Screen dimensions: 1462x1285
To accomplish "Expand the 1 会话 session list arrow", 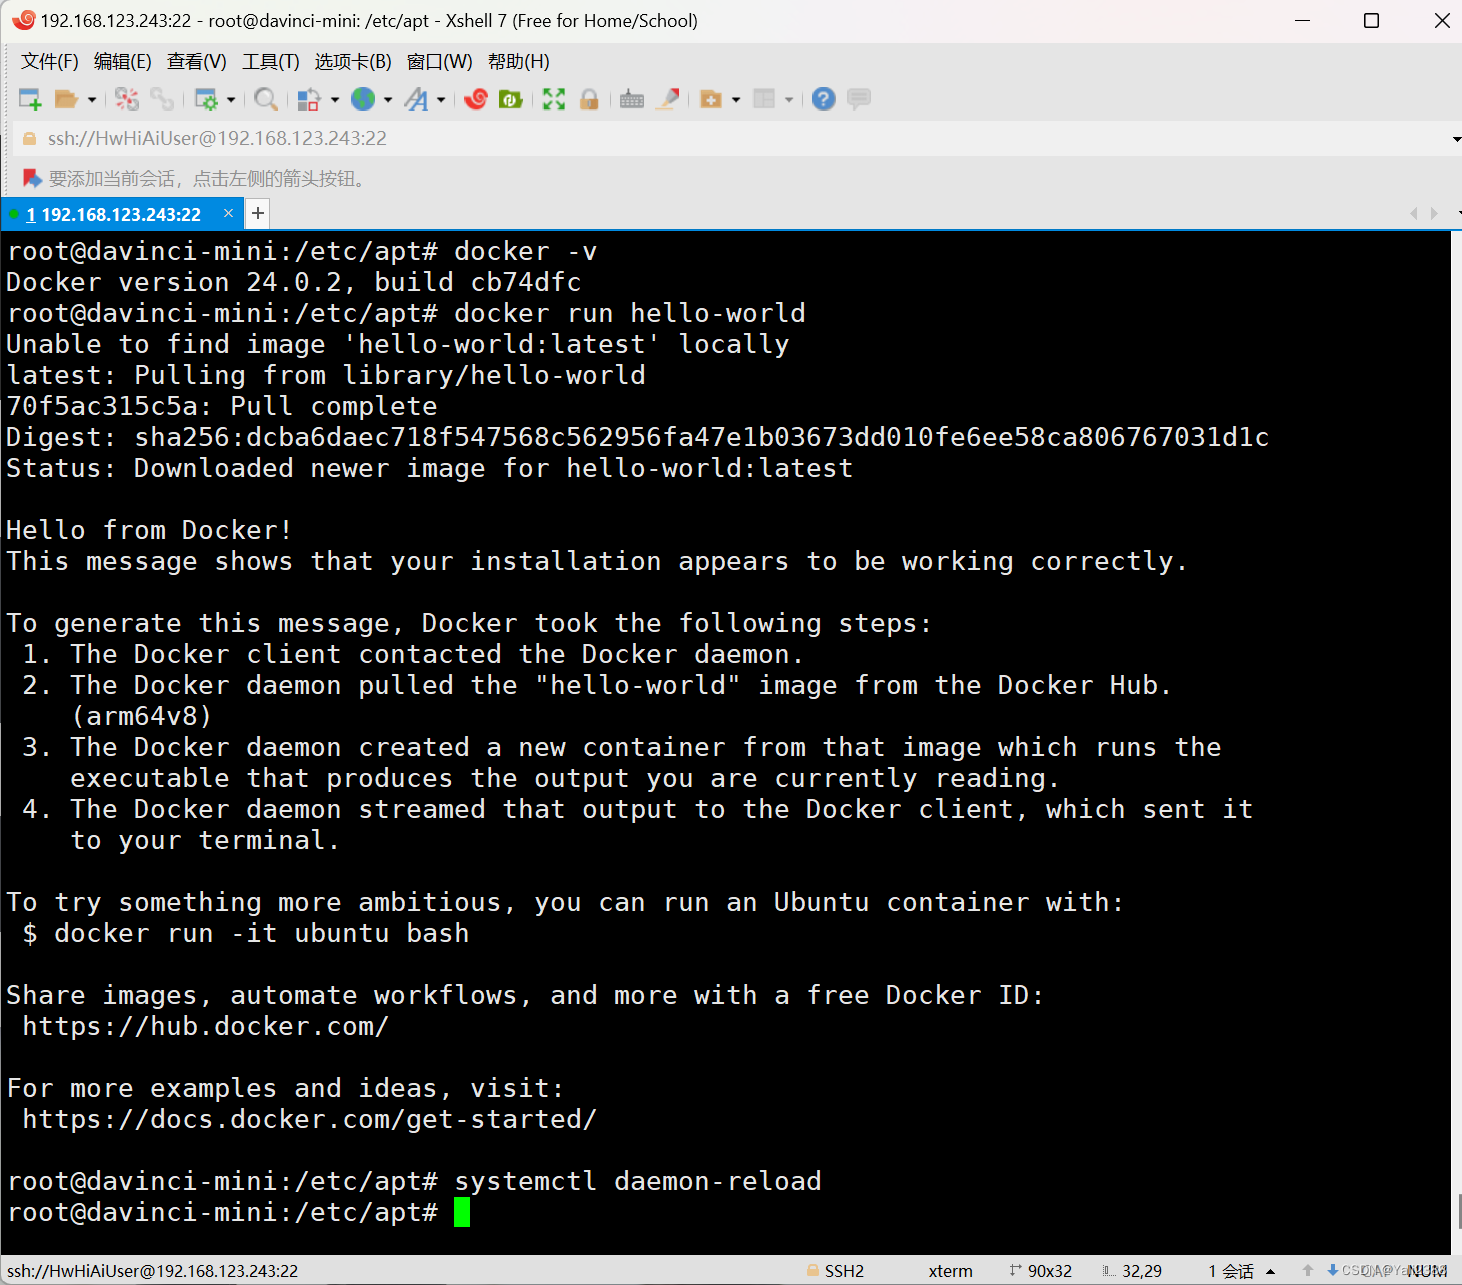I will pyautogui.click(x=1270, y=1270).
